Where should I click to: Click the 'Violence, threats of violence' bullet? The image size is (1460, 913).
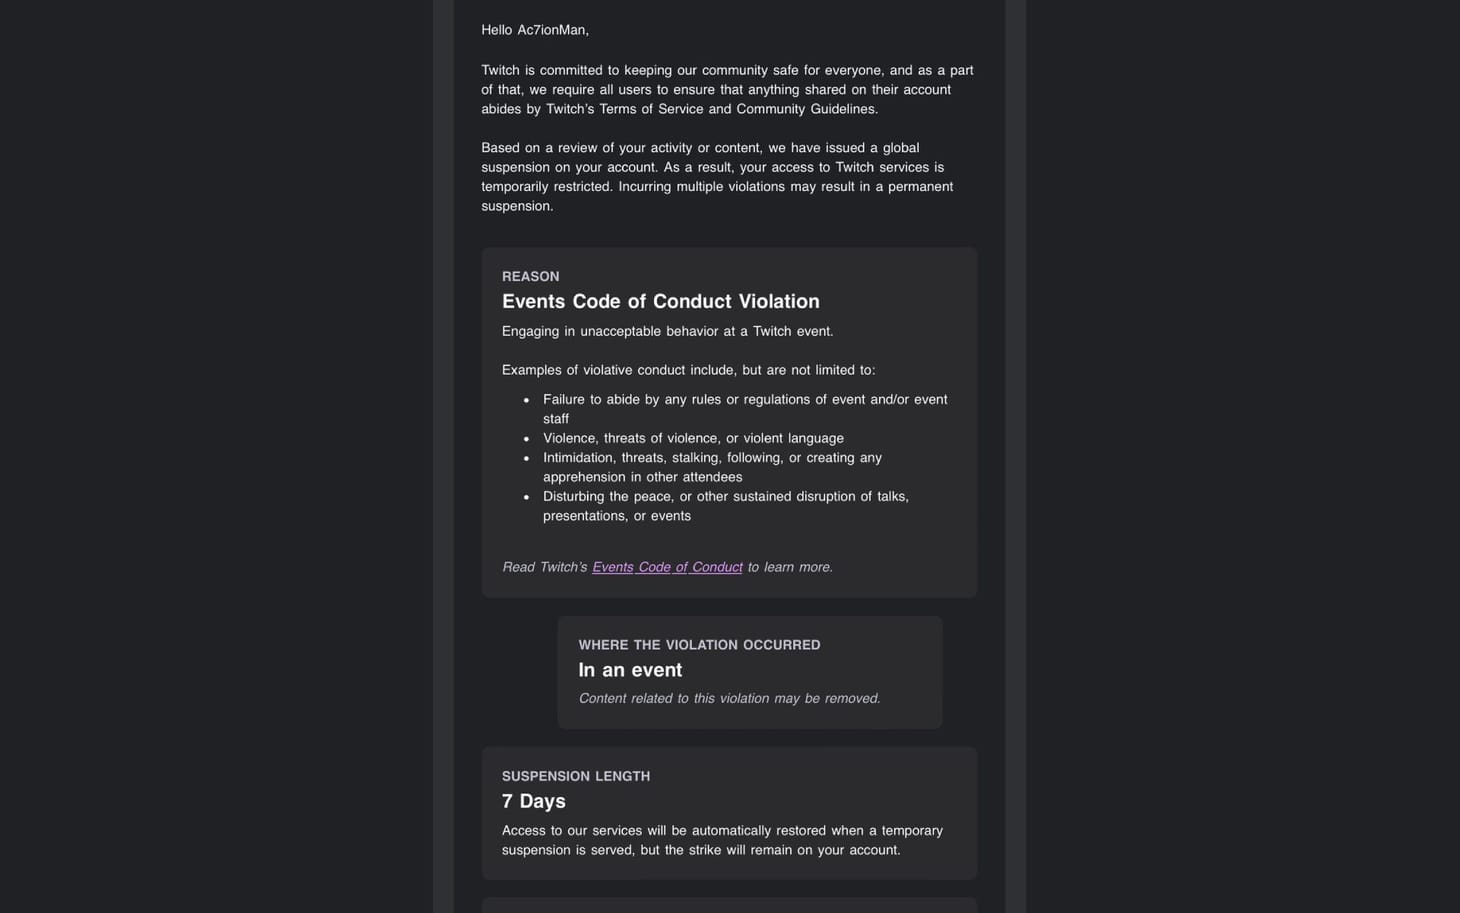(x=693, y=438)
